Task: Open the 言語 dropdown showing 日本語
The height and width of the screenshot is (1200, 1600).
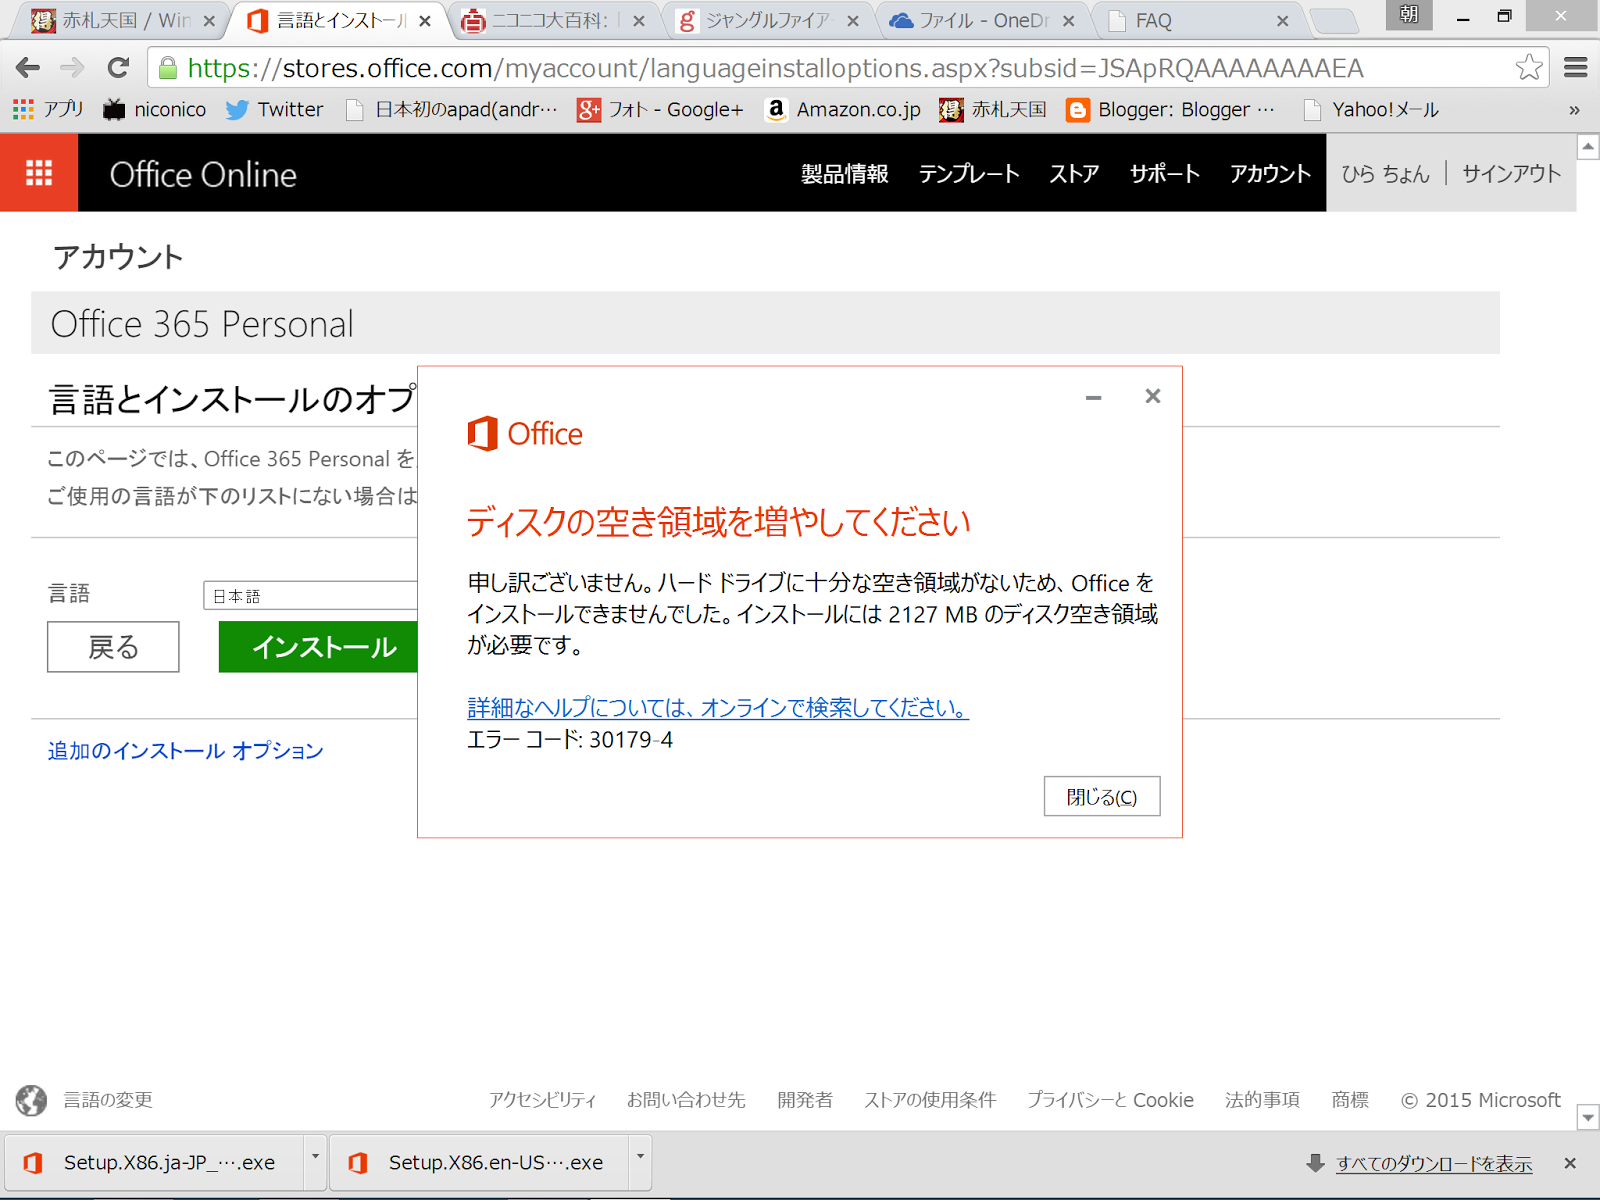Action: 310,596
